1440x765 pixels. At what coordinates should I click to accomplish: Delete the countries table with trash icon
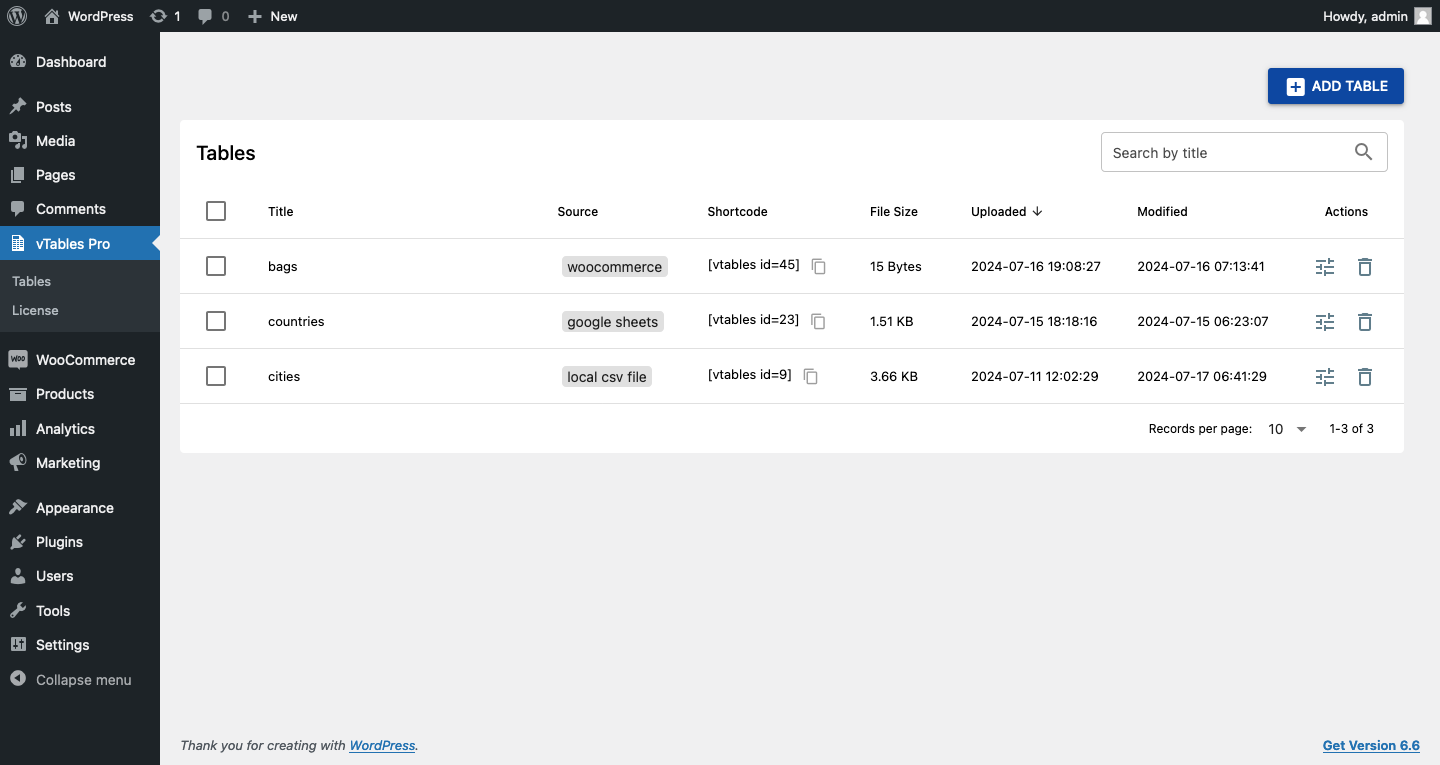point(1365,322)
